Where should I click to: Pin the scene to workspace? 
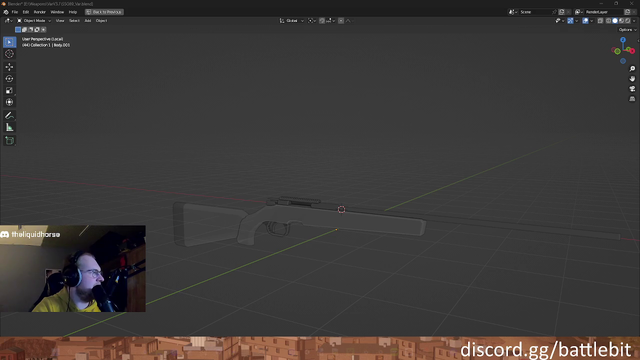pyautogui.click(x=554, y=12)
